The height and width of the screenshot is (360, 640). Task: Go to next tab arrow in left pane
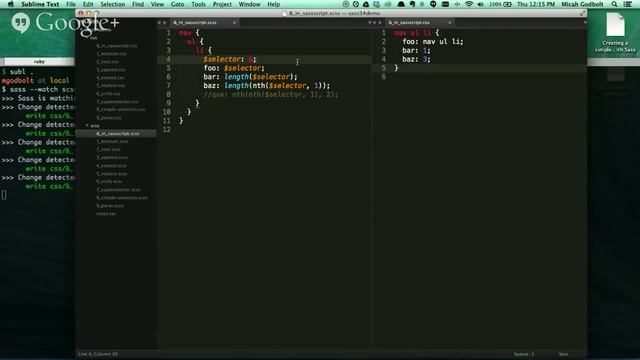click(165, 23)
